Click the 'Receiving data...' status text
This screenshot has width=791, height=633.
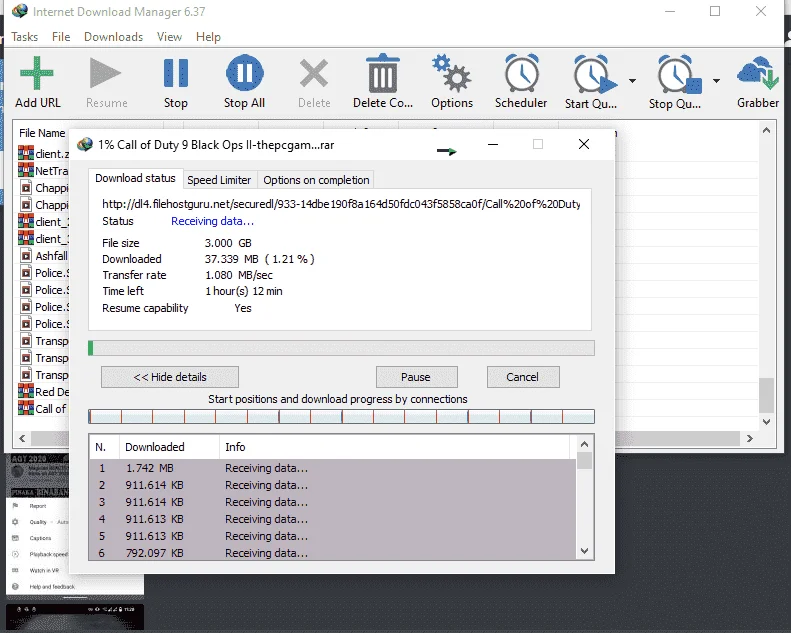[212, 221]
